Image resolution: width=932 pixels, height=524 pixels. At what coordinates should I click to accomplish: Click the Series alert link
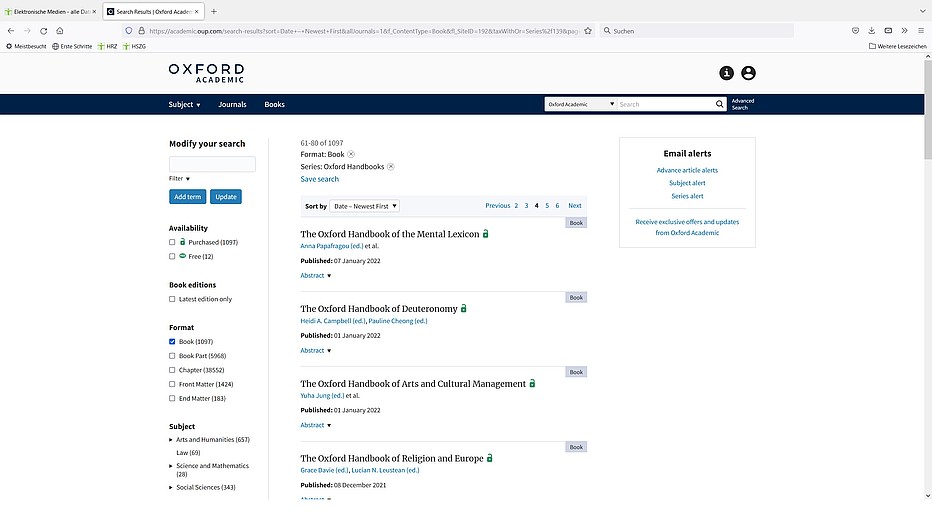[x=687, y=196]
